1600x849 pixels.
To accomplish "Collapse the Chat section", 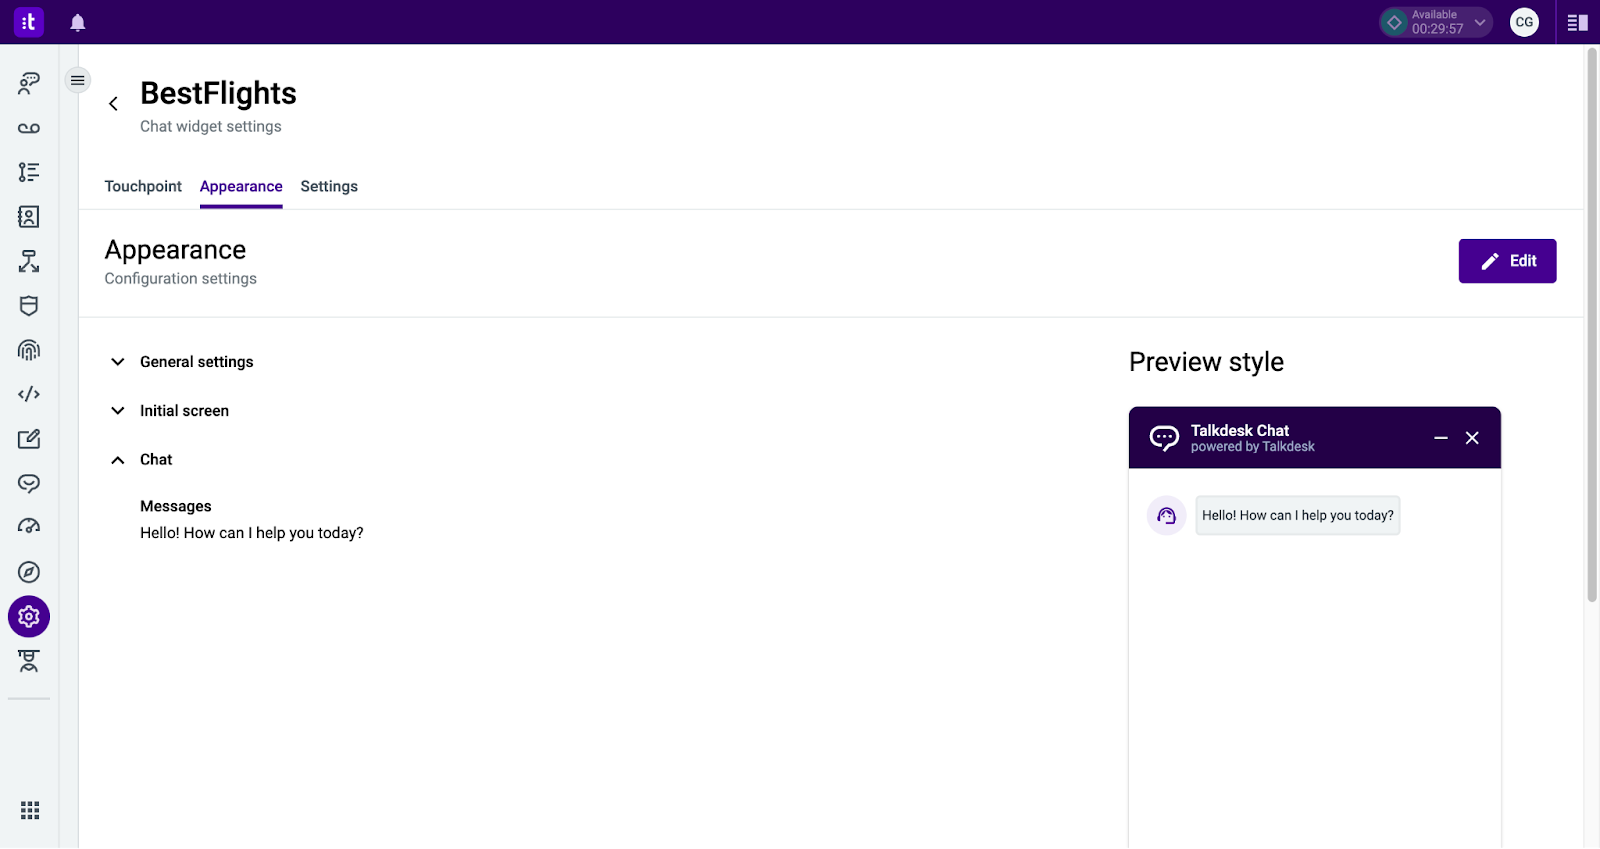I will [118, 460].
